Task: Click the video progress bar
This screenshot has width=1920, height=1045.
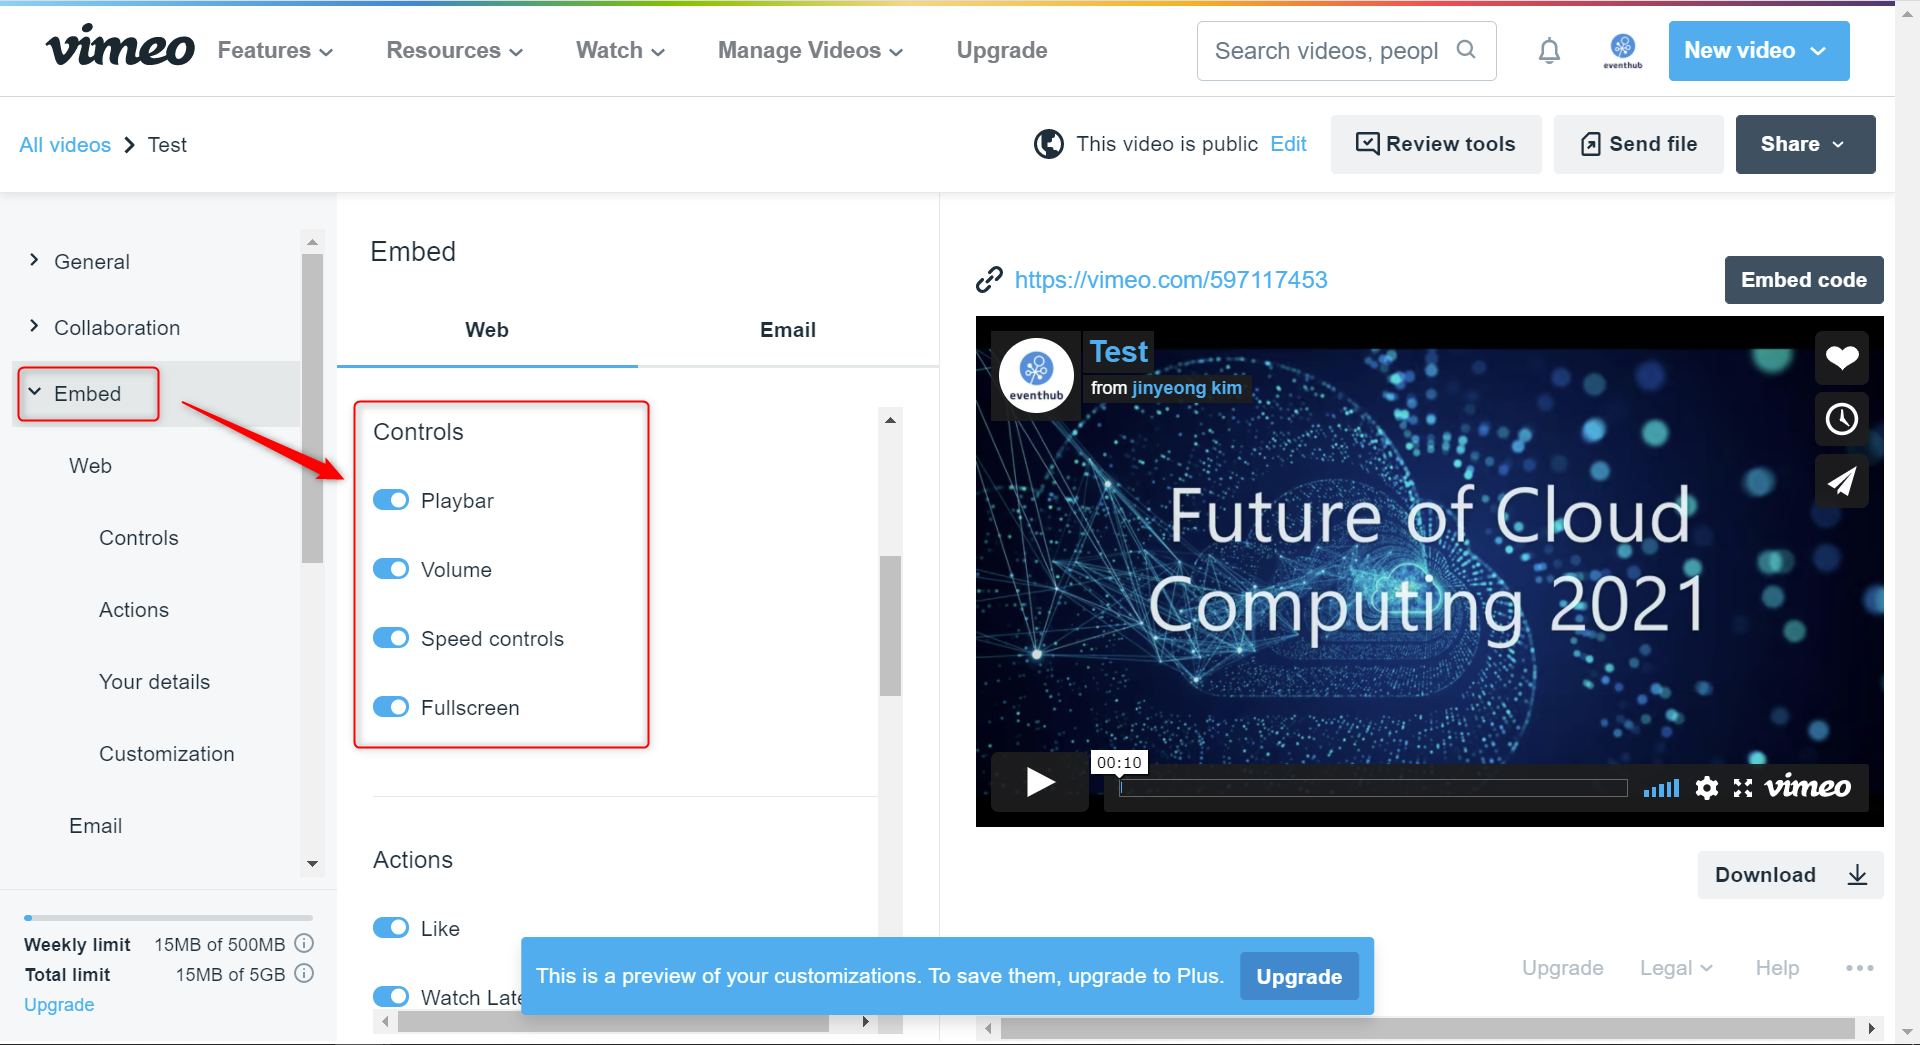Action: (x=1373, y=788)
